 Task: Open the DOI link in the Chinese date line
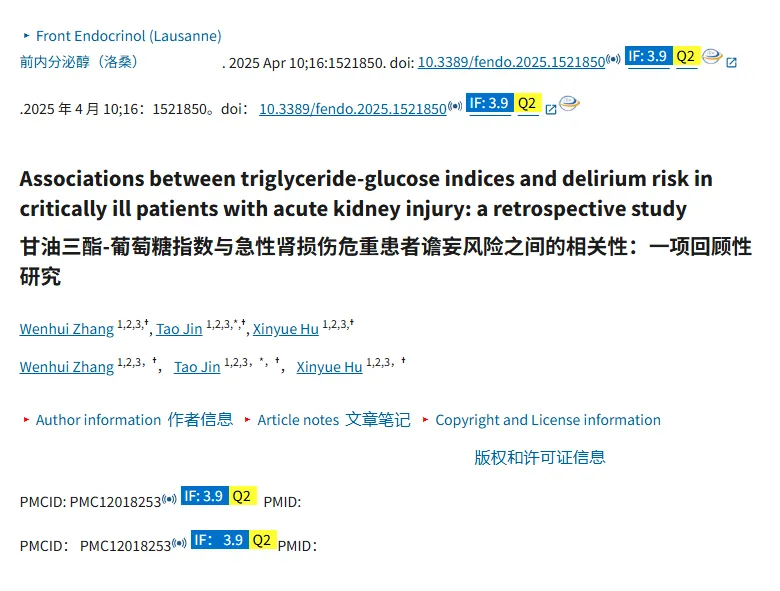coord(353,109)
